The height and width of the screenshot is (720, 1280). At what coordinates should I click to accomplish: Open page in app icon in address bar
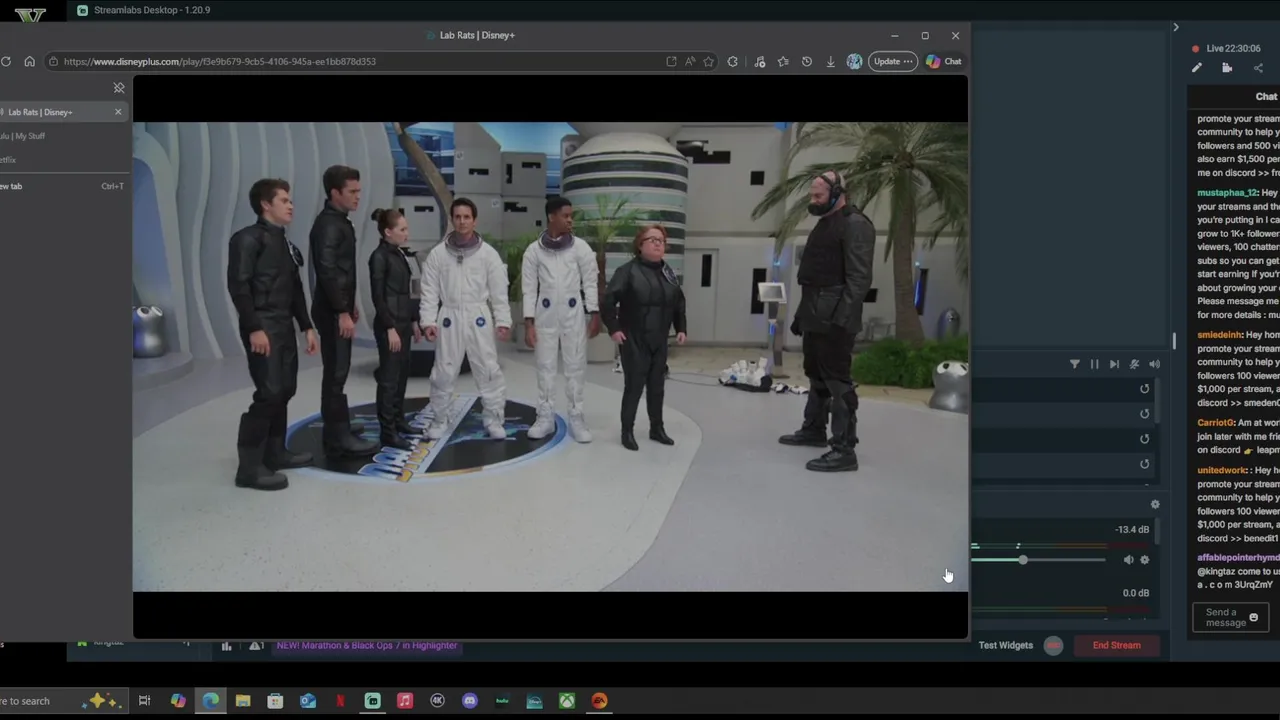pos(671,62)
